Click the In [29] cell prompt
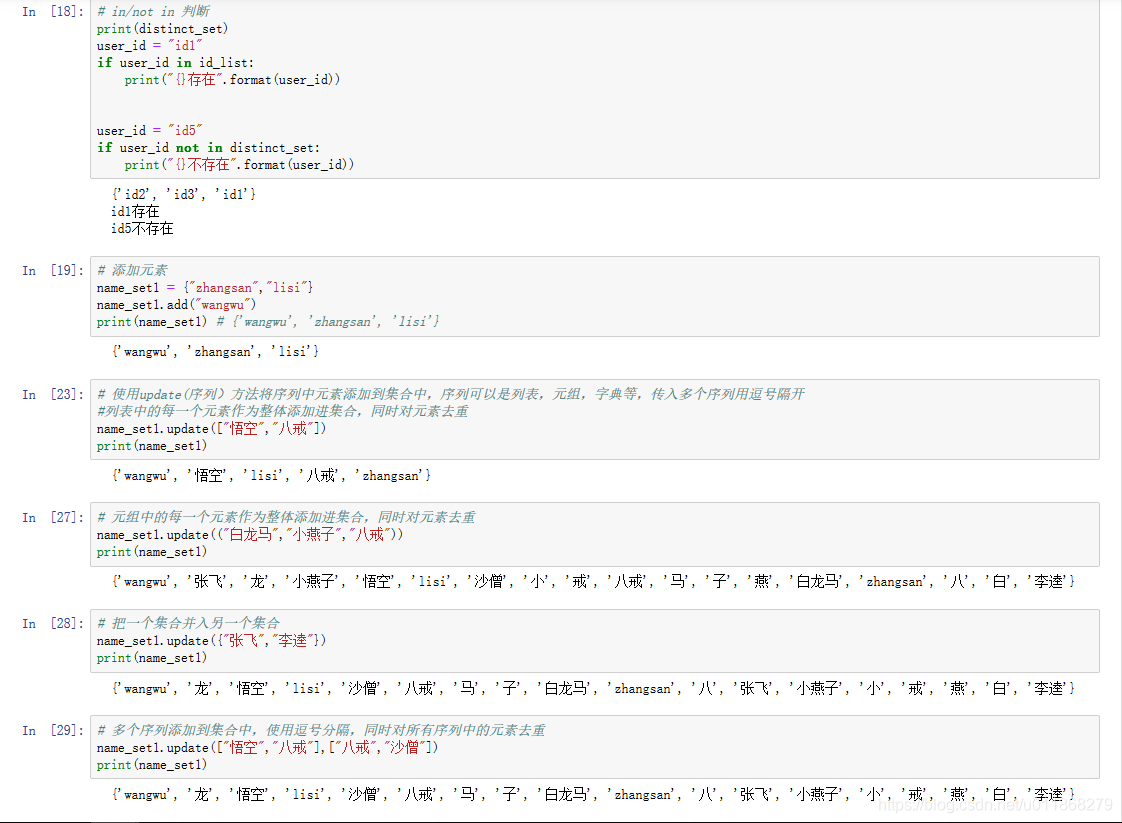This screenshot has height=823, width=1122. [53, 731]
